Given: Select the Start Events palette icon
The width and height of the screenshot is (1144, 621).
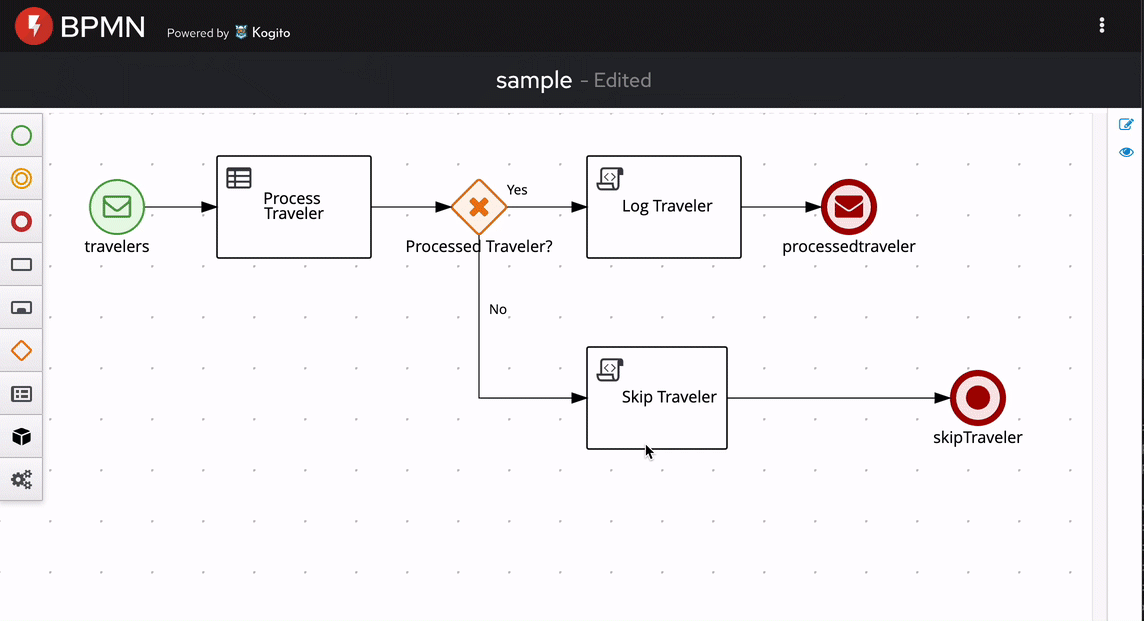Looking at the screenshot, I should click(21, 136).
